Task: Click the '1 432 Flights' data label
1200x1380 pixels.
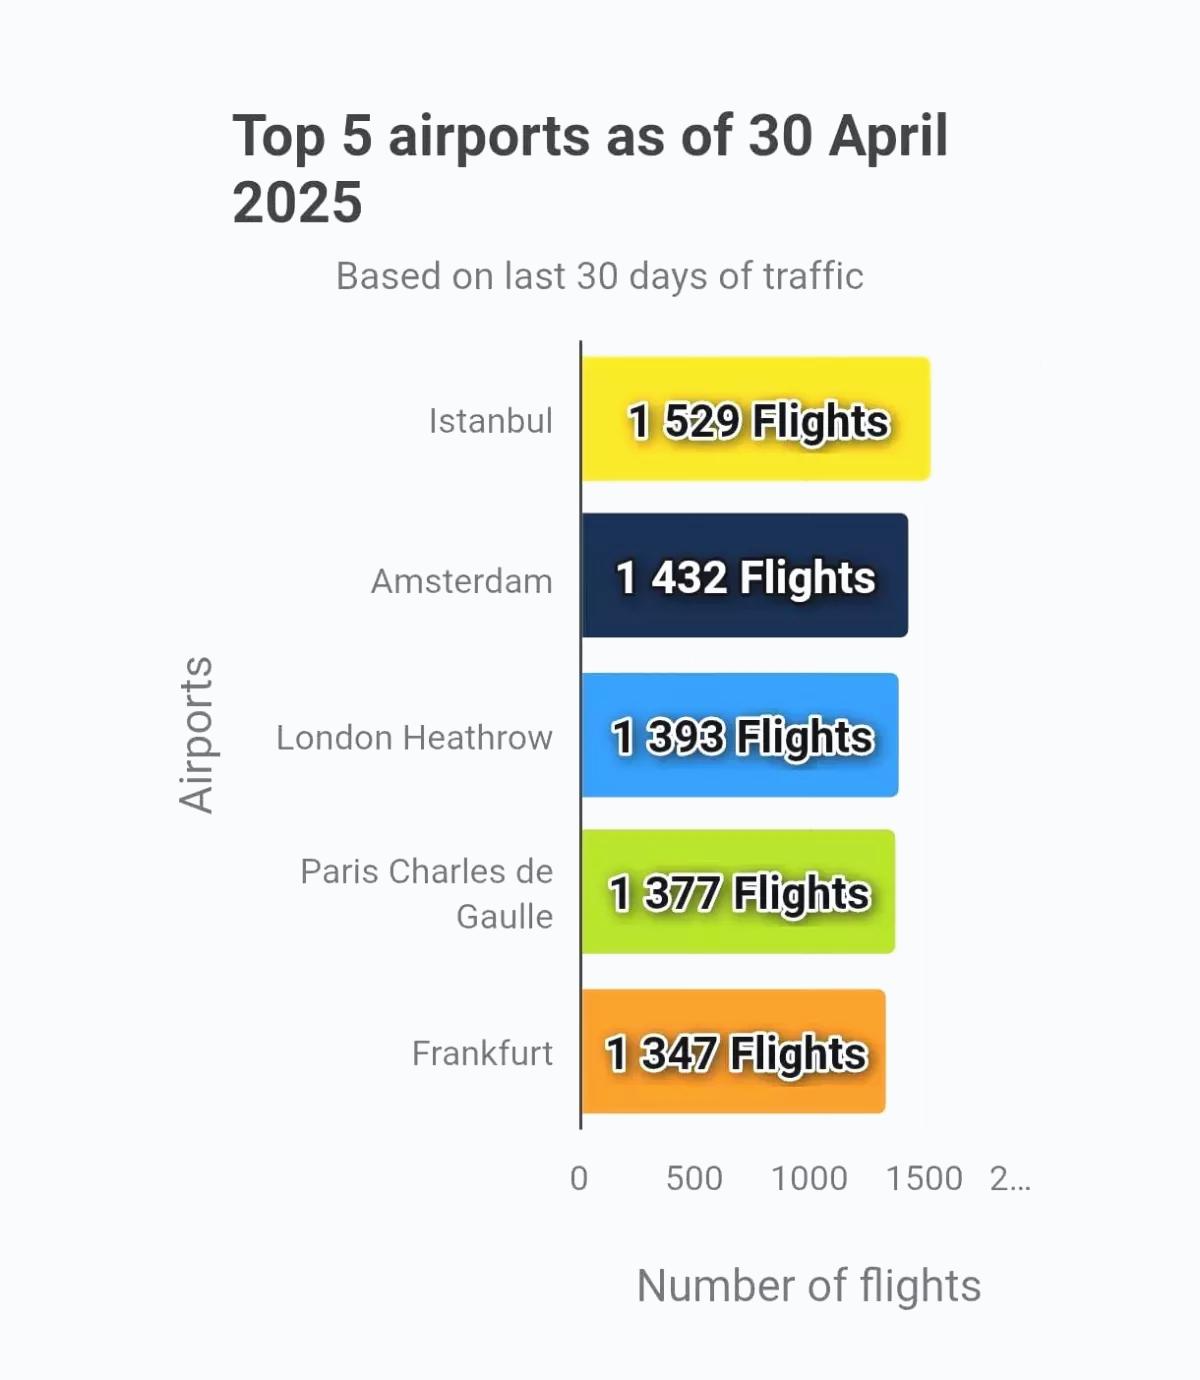Action: (746, 578)
